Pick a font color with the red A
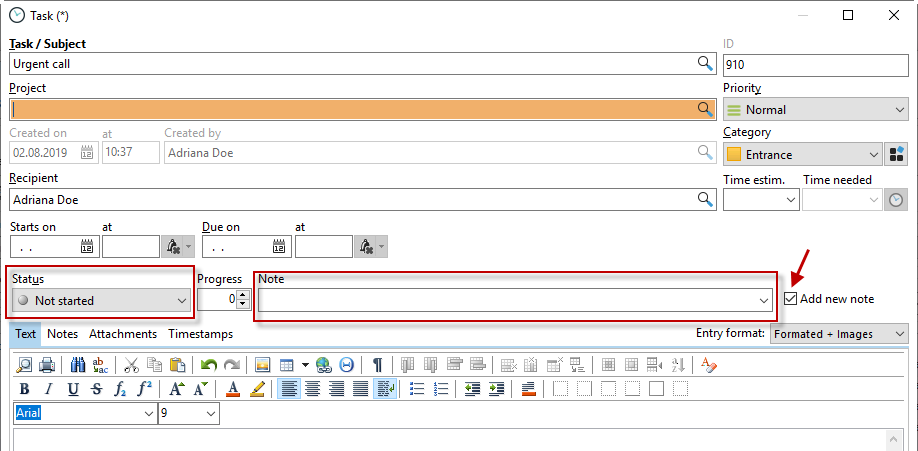This screenshot has width=918, height=451. pyautogui.click(x=233, y=389)
